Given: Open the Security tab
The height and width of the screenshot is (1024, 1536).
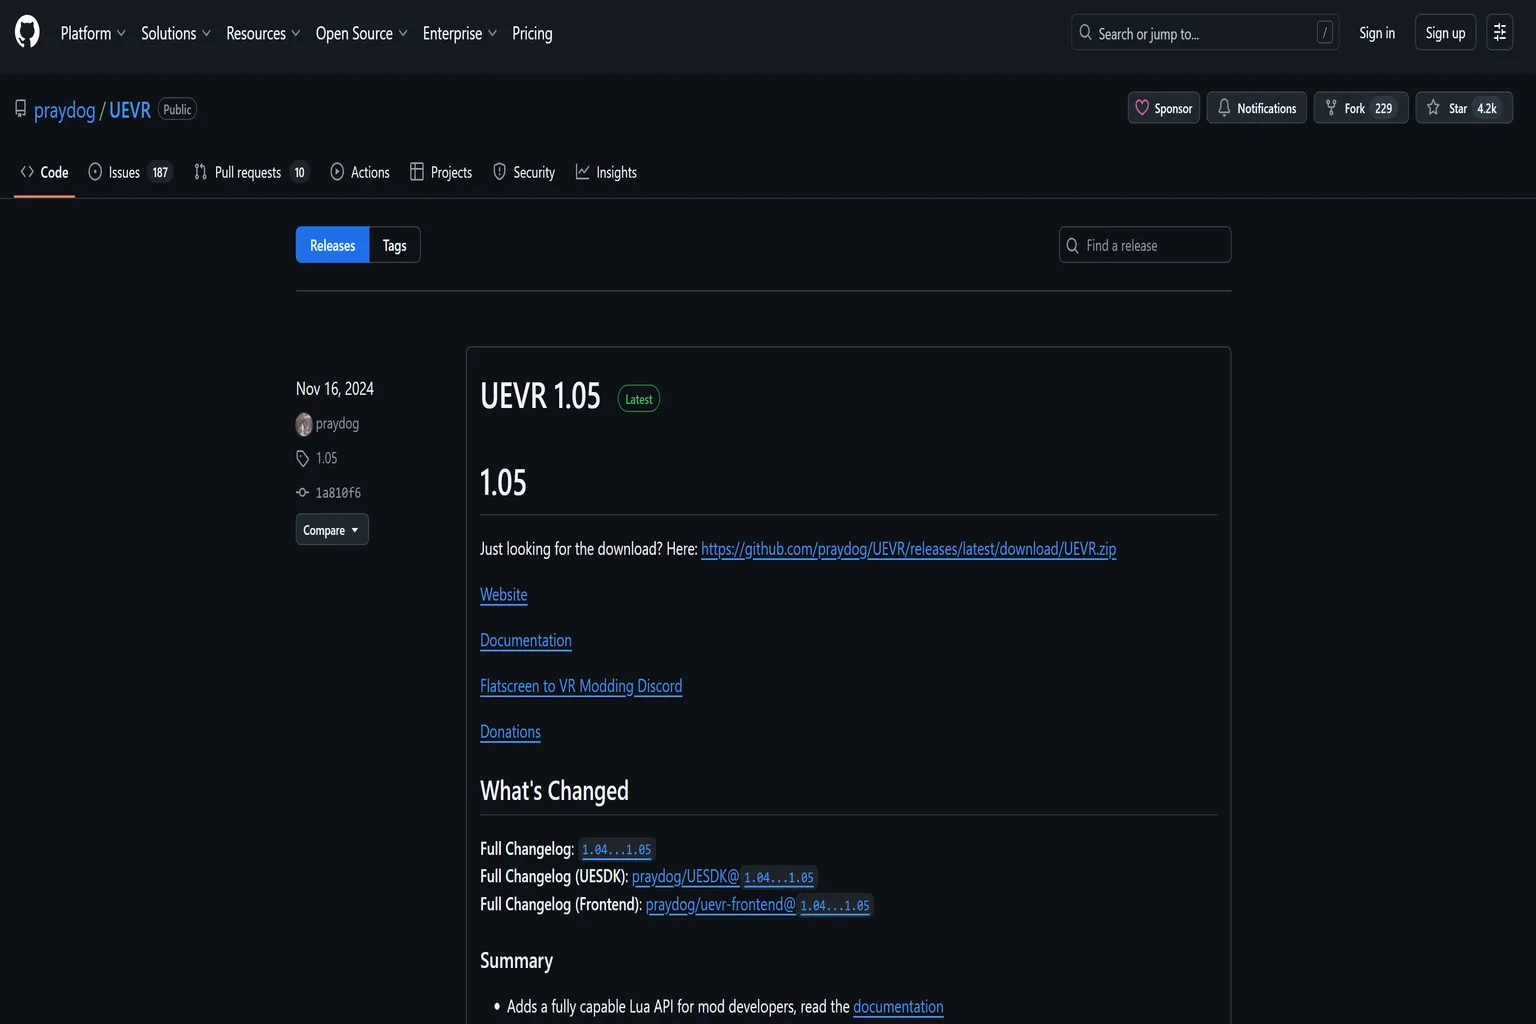Looking at the screenshot, I should pos(524,172).
